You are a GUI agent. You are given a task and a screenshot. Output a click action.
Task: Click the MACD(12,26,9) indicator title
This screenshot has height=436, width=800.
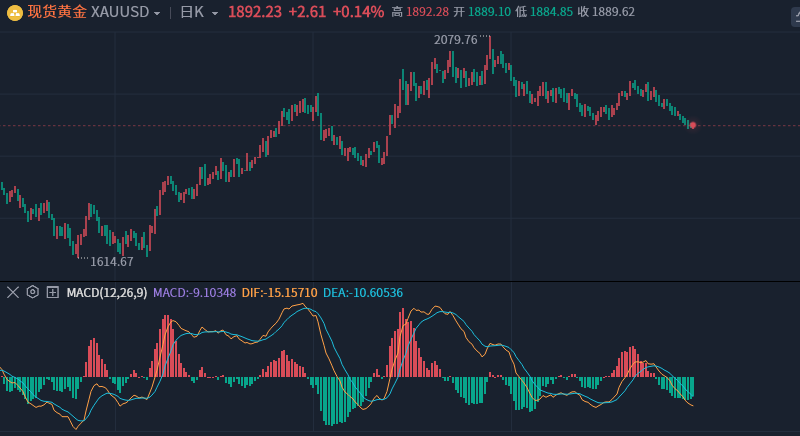tap(106, 293)
